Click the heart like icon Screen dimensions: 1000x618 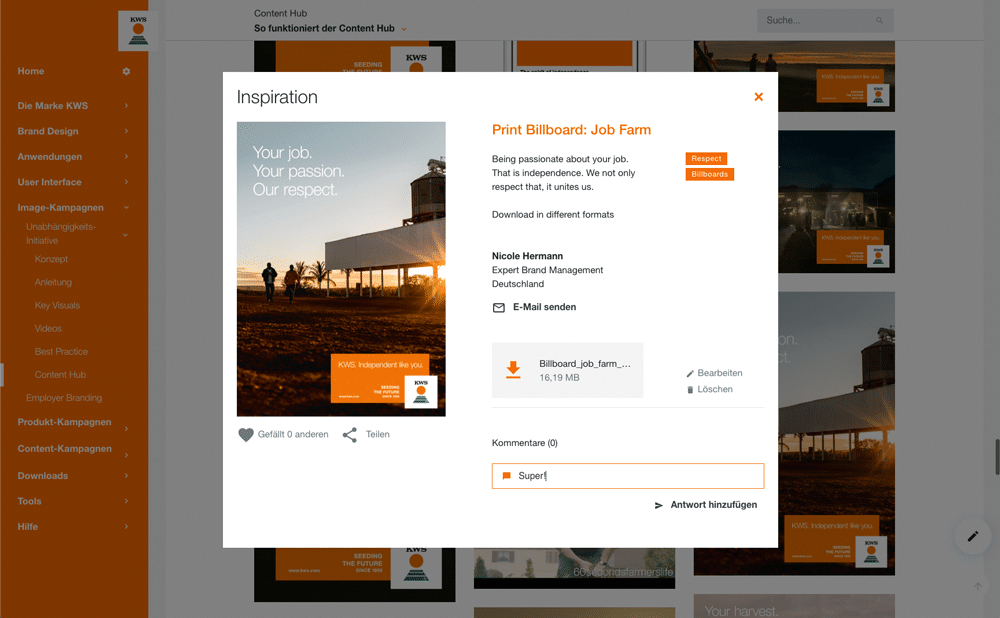click(246, 435)
